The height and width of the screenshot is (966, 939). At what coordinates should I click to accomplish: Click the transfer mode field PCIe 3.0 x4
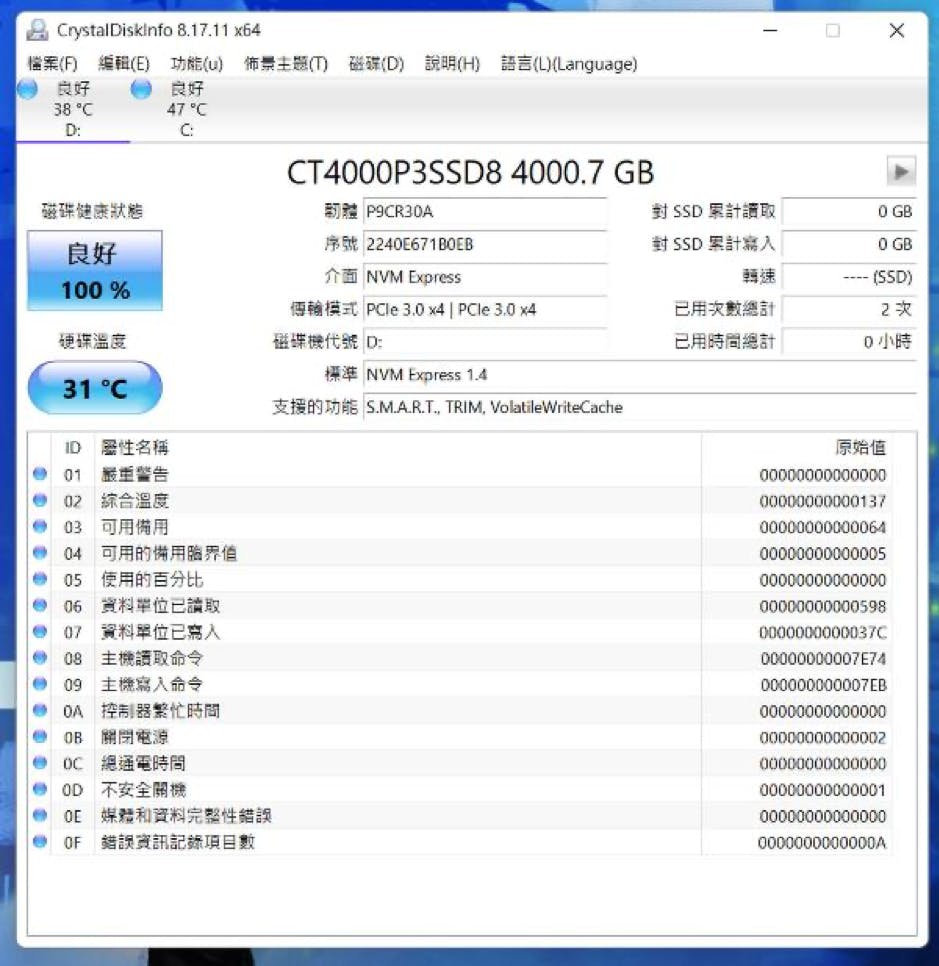(485, 309)
